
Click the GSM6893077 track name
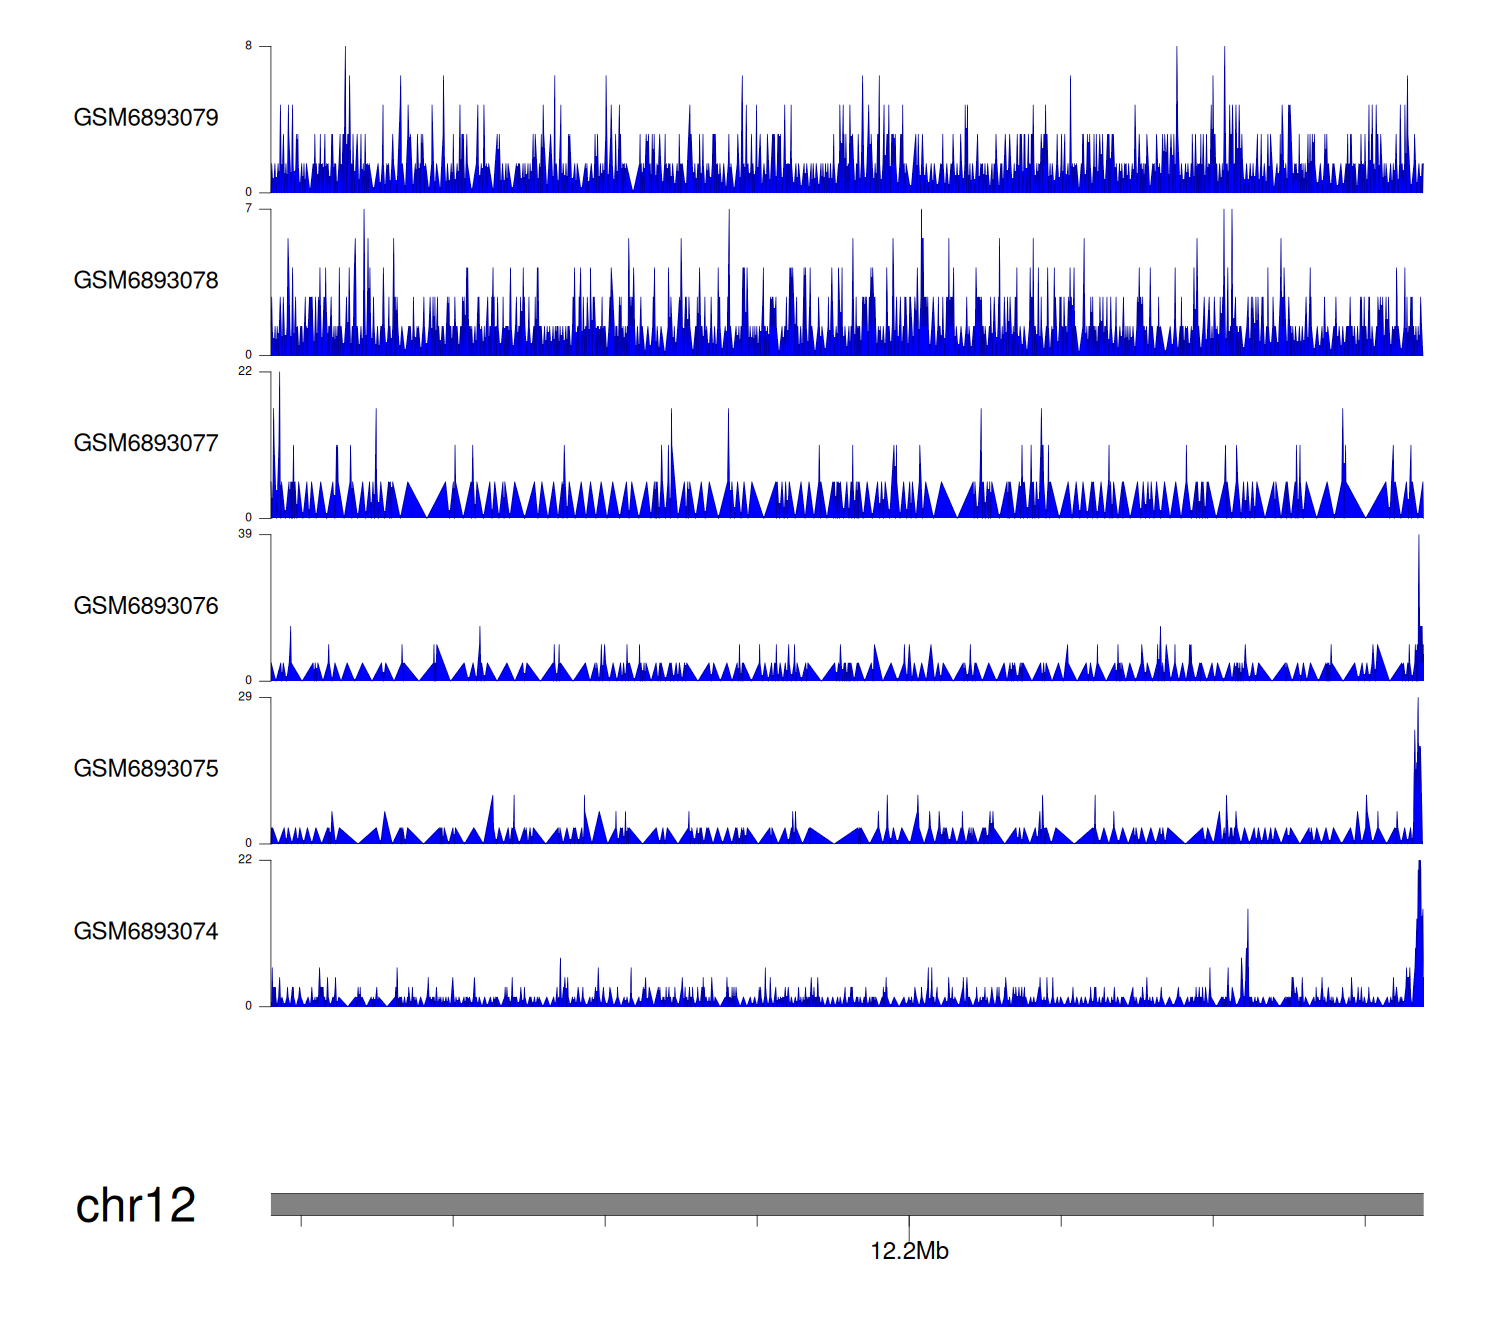pyautogui.click(x=146, y=444)
